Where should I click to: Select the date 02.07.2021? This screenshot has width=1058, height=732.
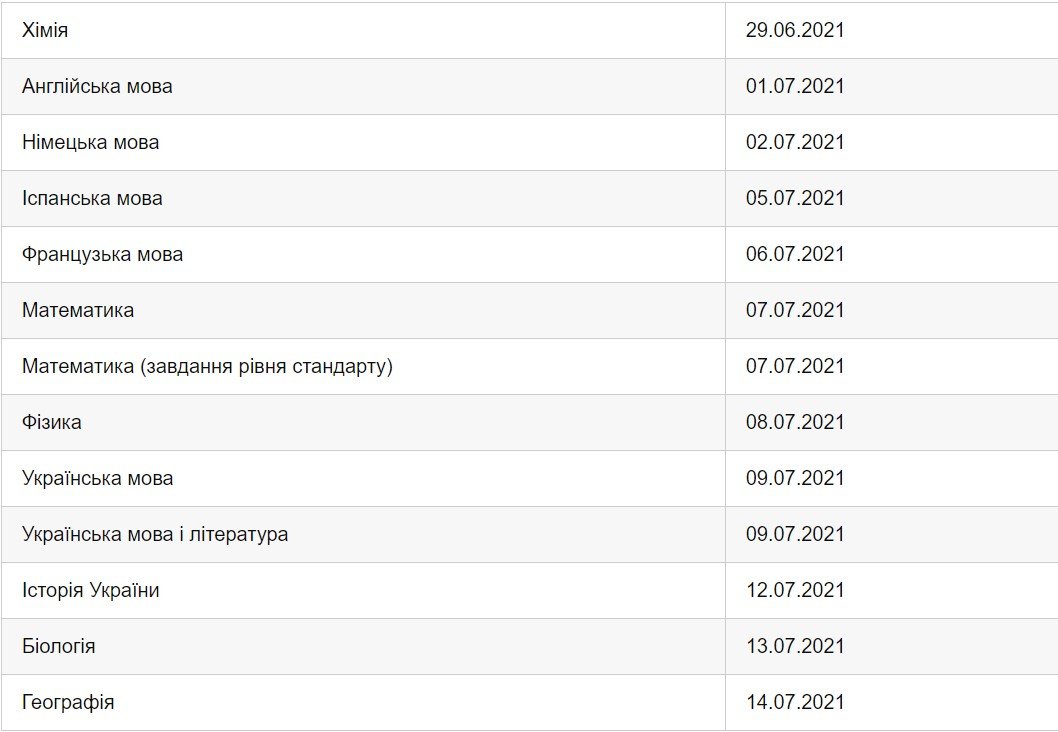point(795,142)
